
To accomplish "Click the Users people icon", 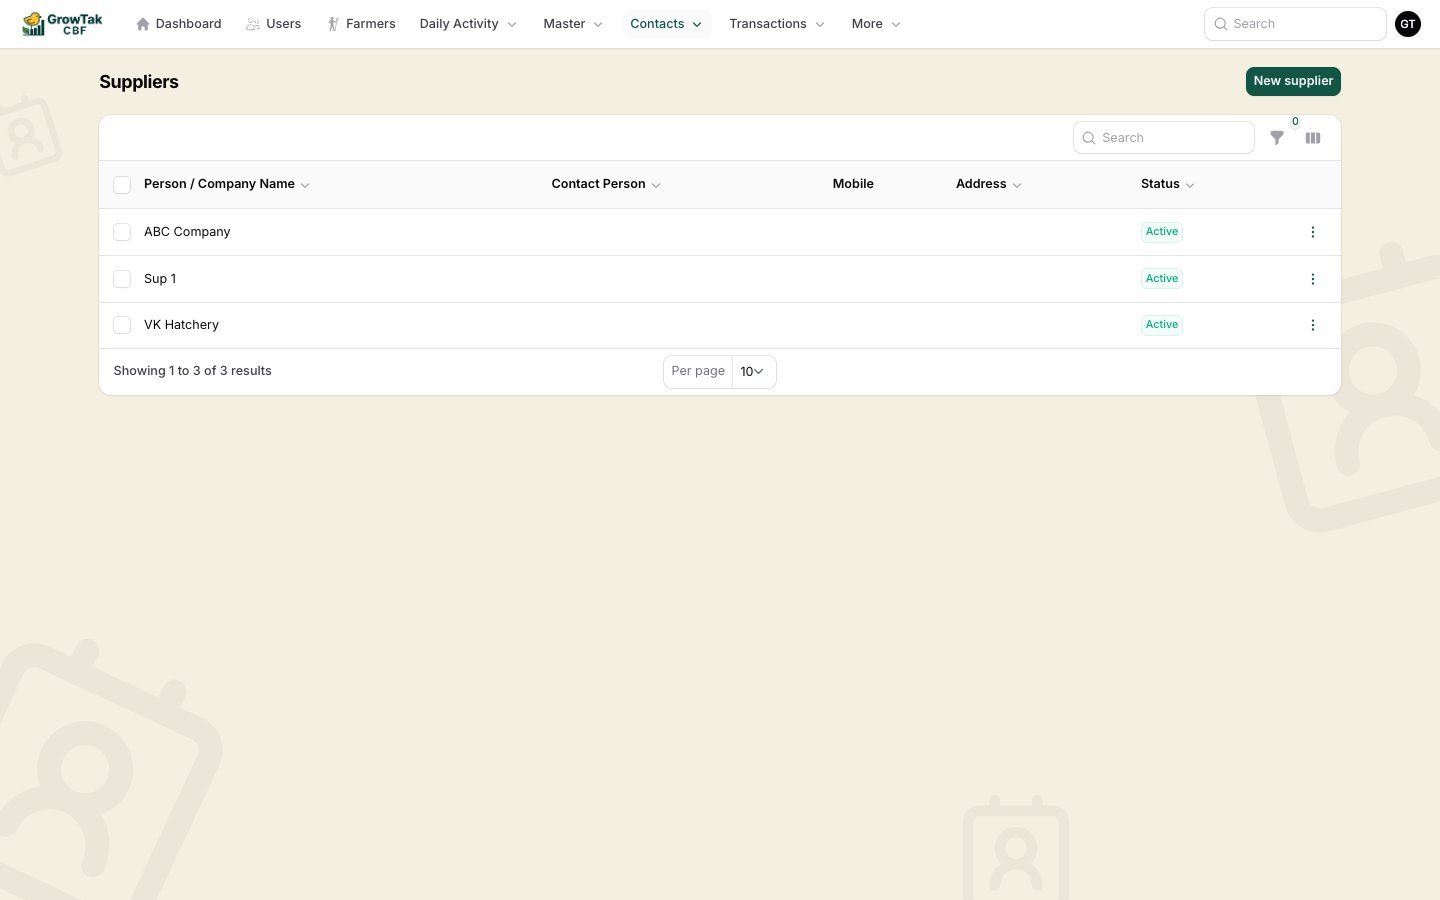I will coord(253,24).
